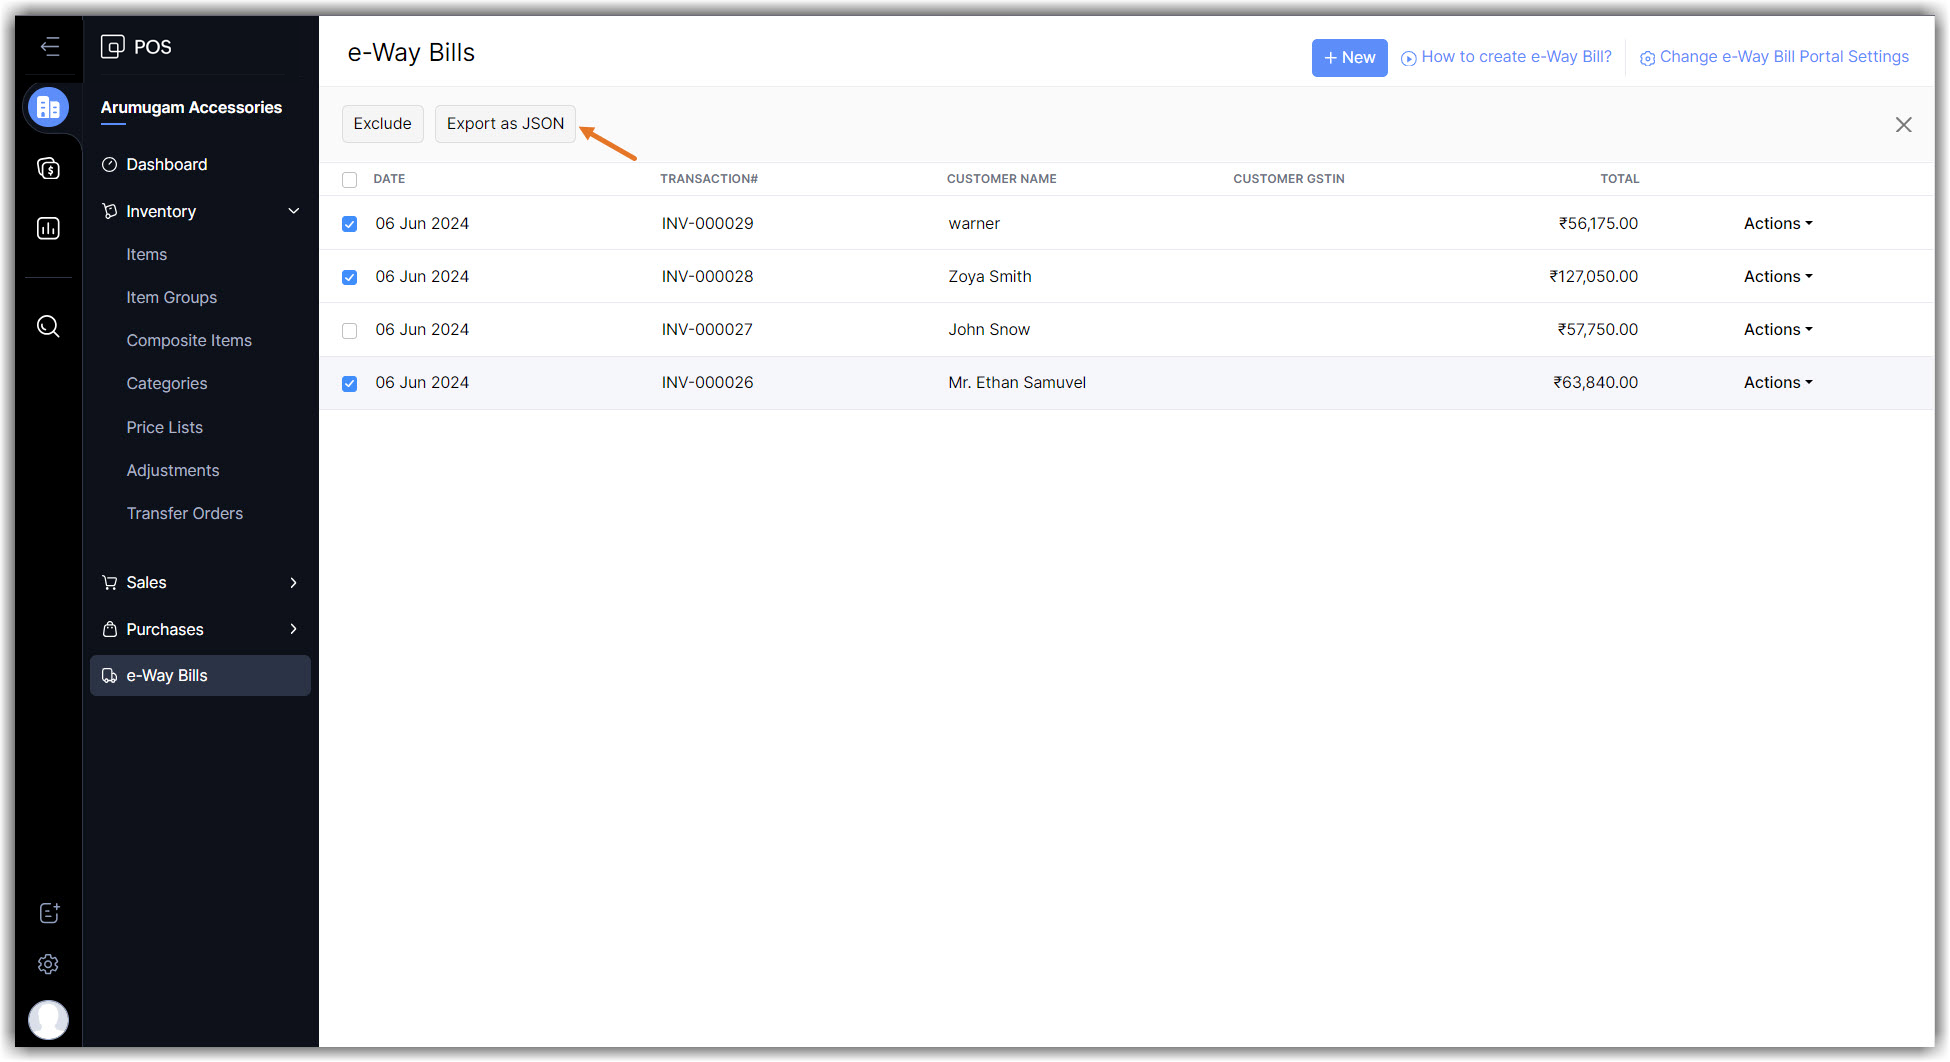Go to Composite Items in the sidebar
Image resolution: width=1950 pixels, height=1062 pixels.
(189, 341)
